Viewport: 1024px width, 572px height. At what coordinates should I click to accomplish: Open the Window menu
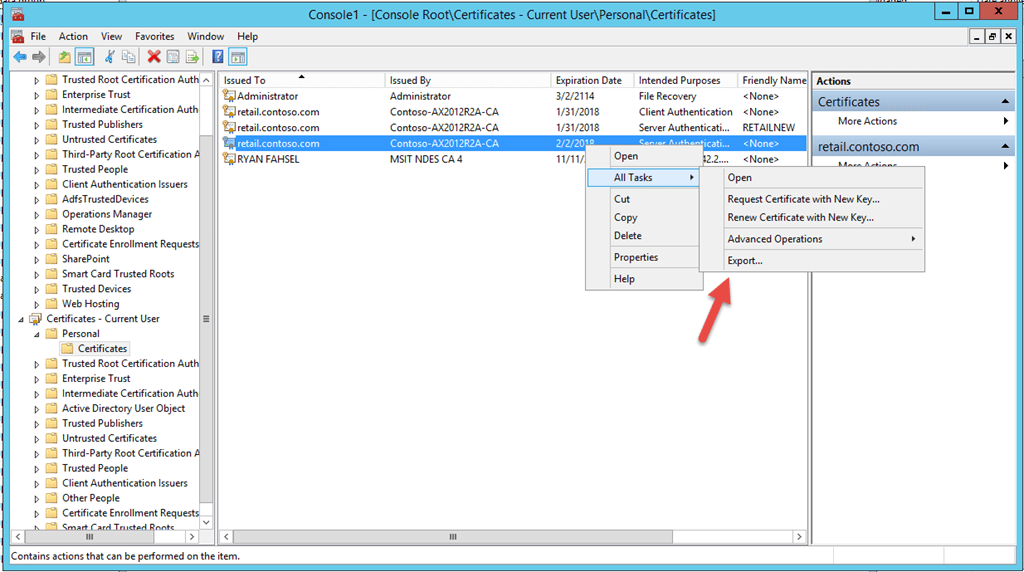206,37
